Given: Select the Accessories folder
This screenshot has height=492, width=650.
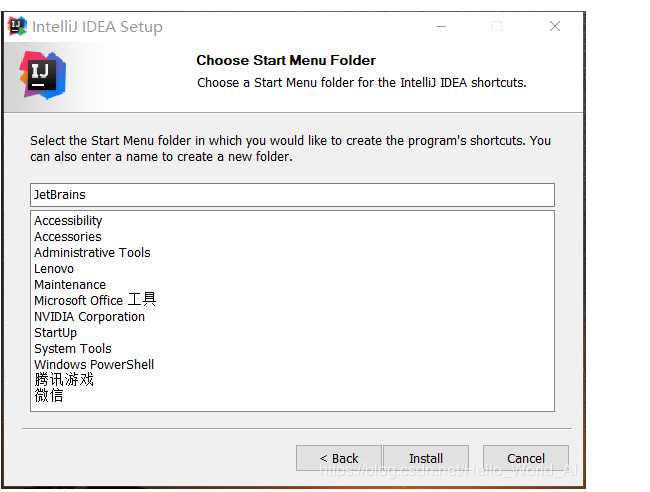Looking at the screenshot, I should click(x=68, y=237).
